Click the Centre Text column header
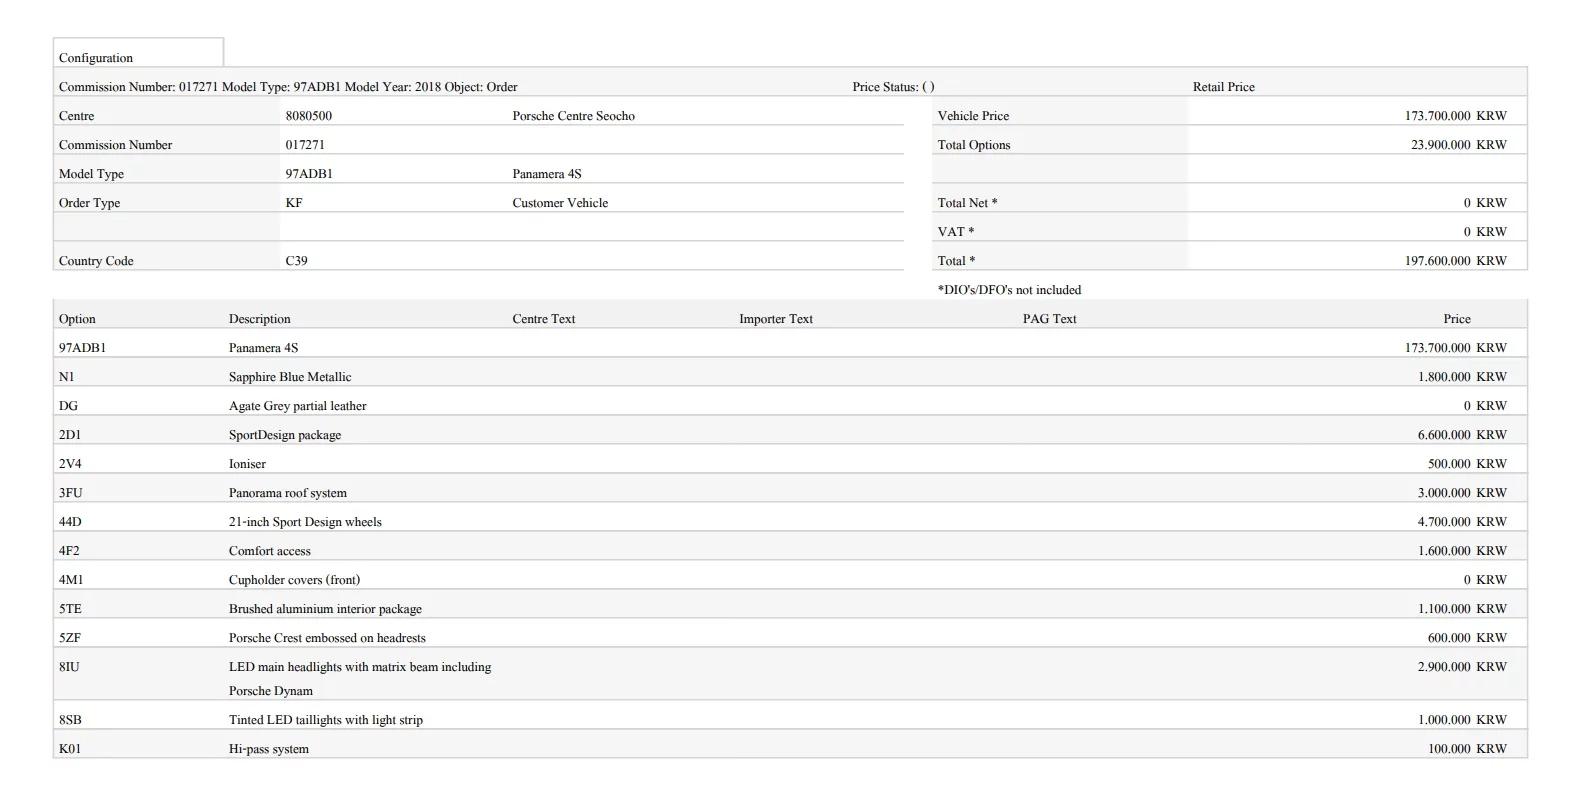 pyautogui.click(x=543, y=319)
